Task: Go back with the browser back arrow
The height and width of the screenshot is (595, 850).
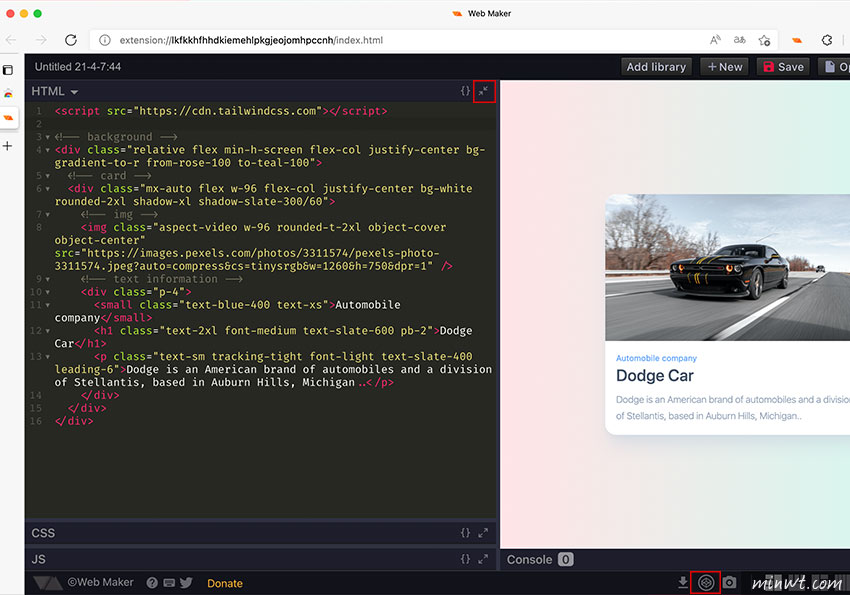Action: pos(11,40)
